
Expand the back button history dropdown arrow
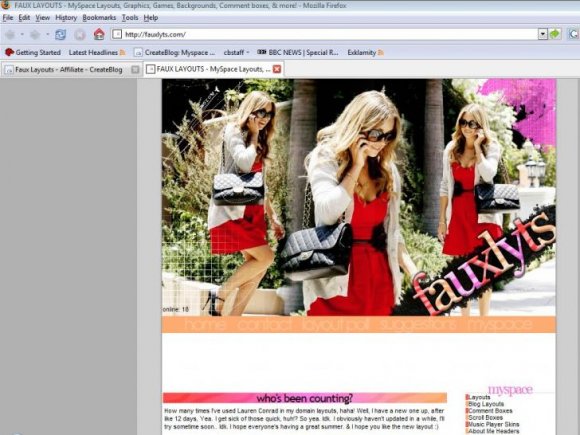coord(22,35)
